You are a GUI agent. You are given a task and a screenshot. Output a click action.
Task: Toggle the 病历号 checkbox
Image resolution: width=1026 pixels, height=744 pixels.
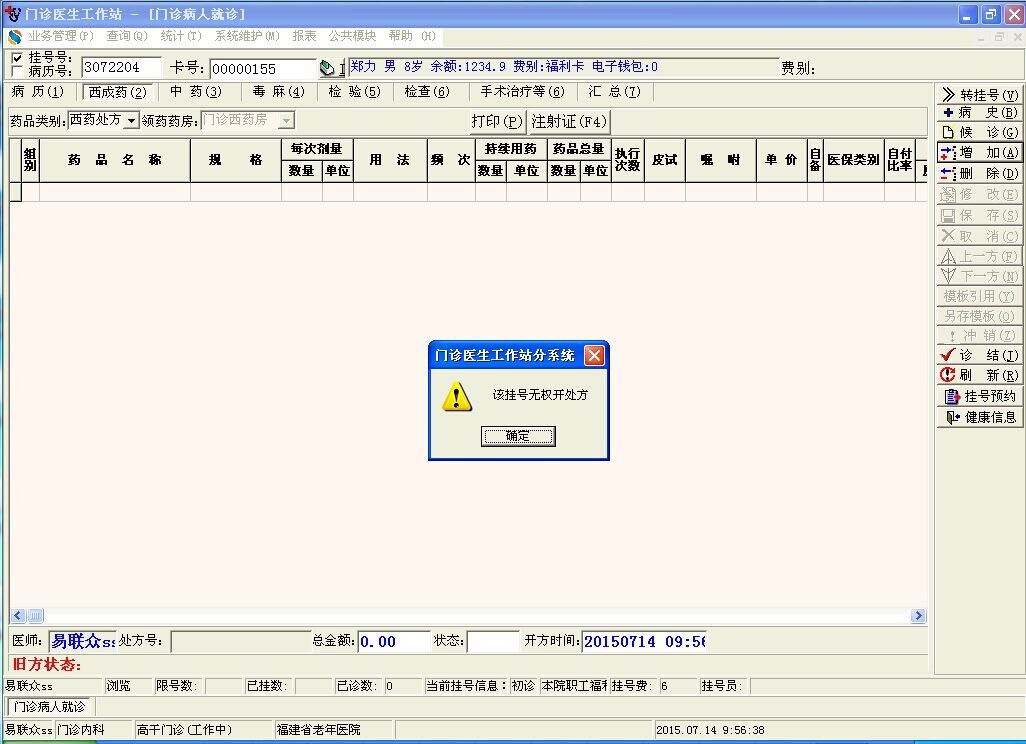click(18, 71)
